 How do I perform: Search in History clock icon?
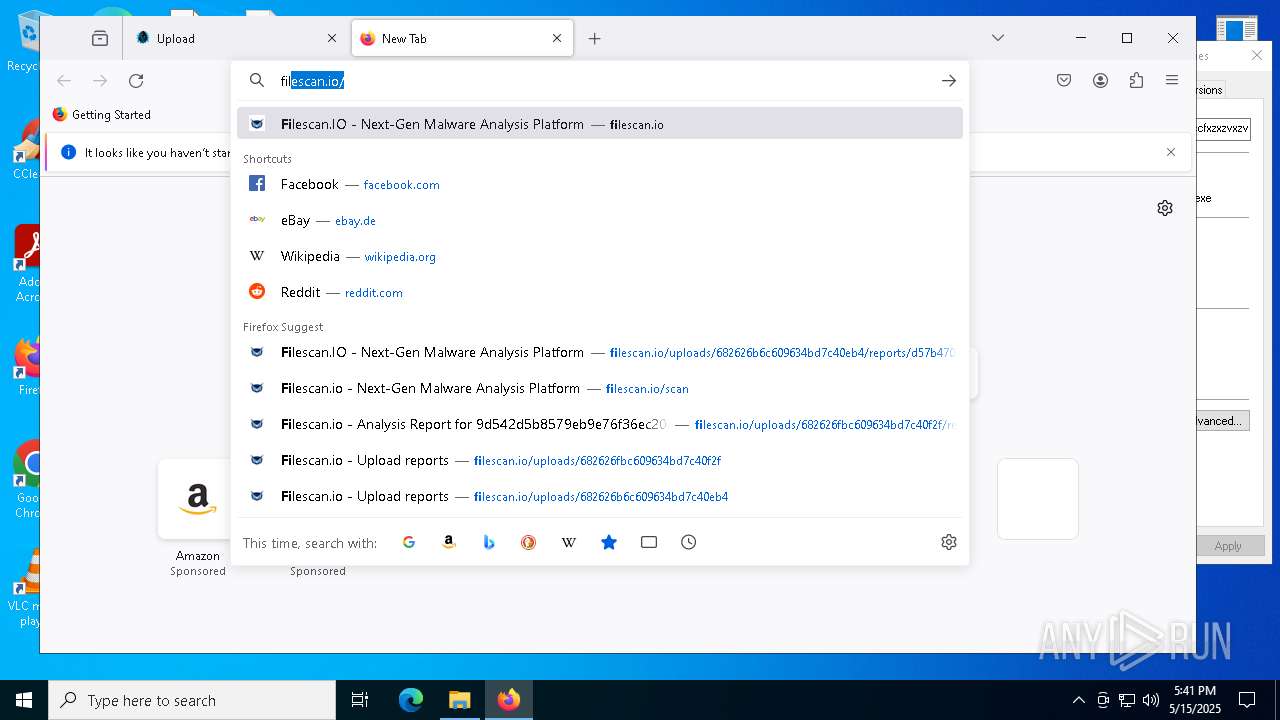pos(689,542)
